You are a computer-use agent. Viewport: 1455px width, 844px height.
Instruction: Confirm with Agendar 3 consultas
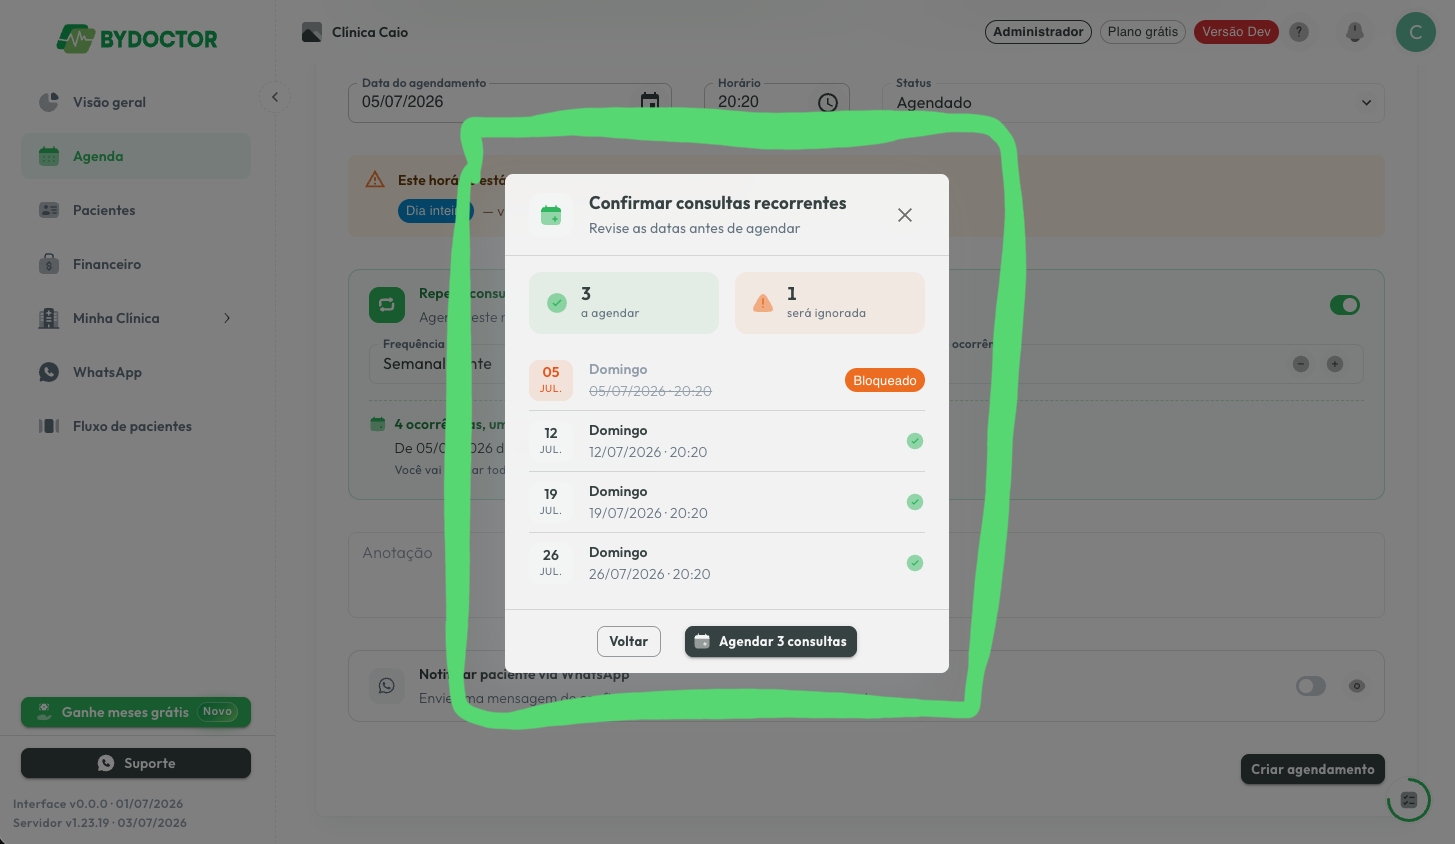771,642
